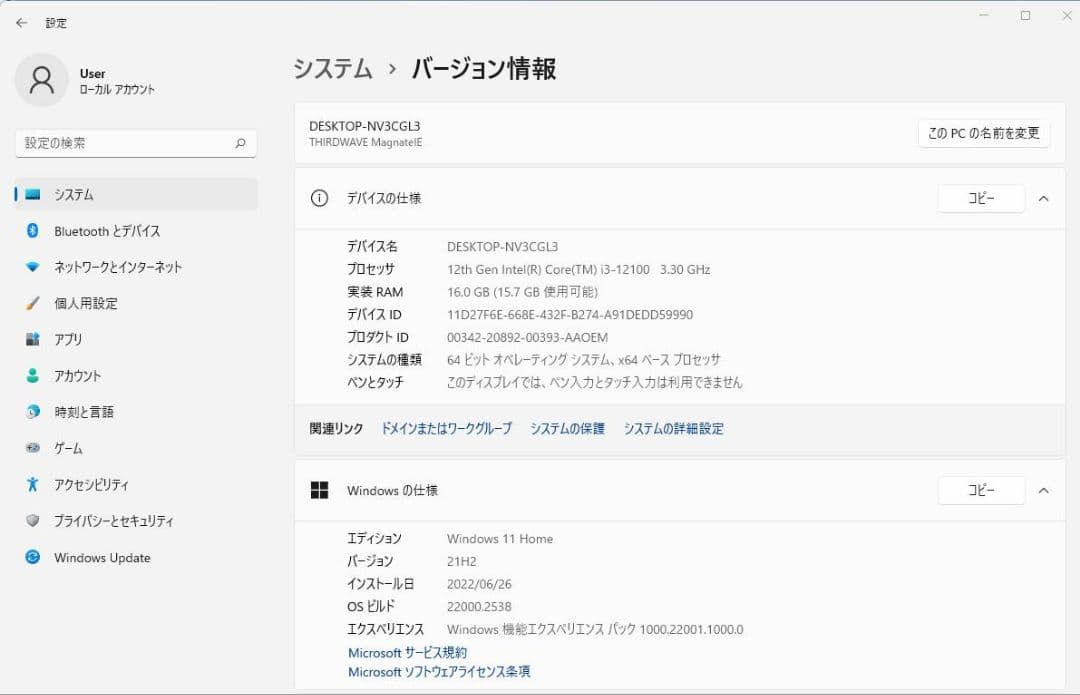
Task: Click the User account avatar
Action: tap(41, 80)
